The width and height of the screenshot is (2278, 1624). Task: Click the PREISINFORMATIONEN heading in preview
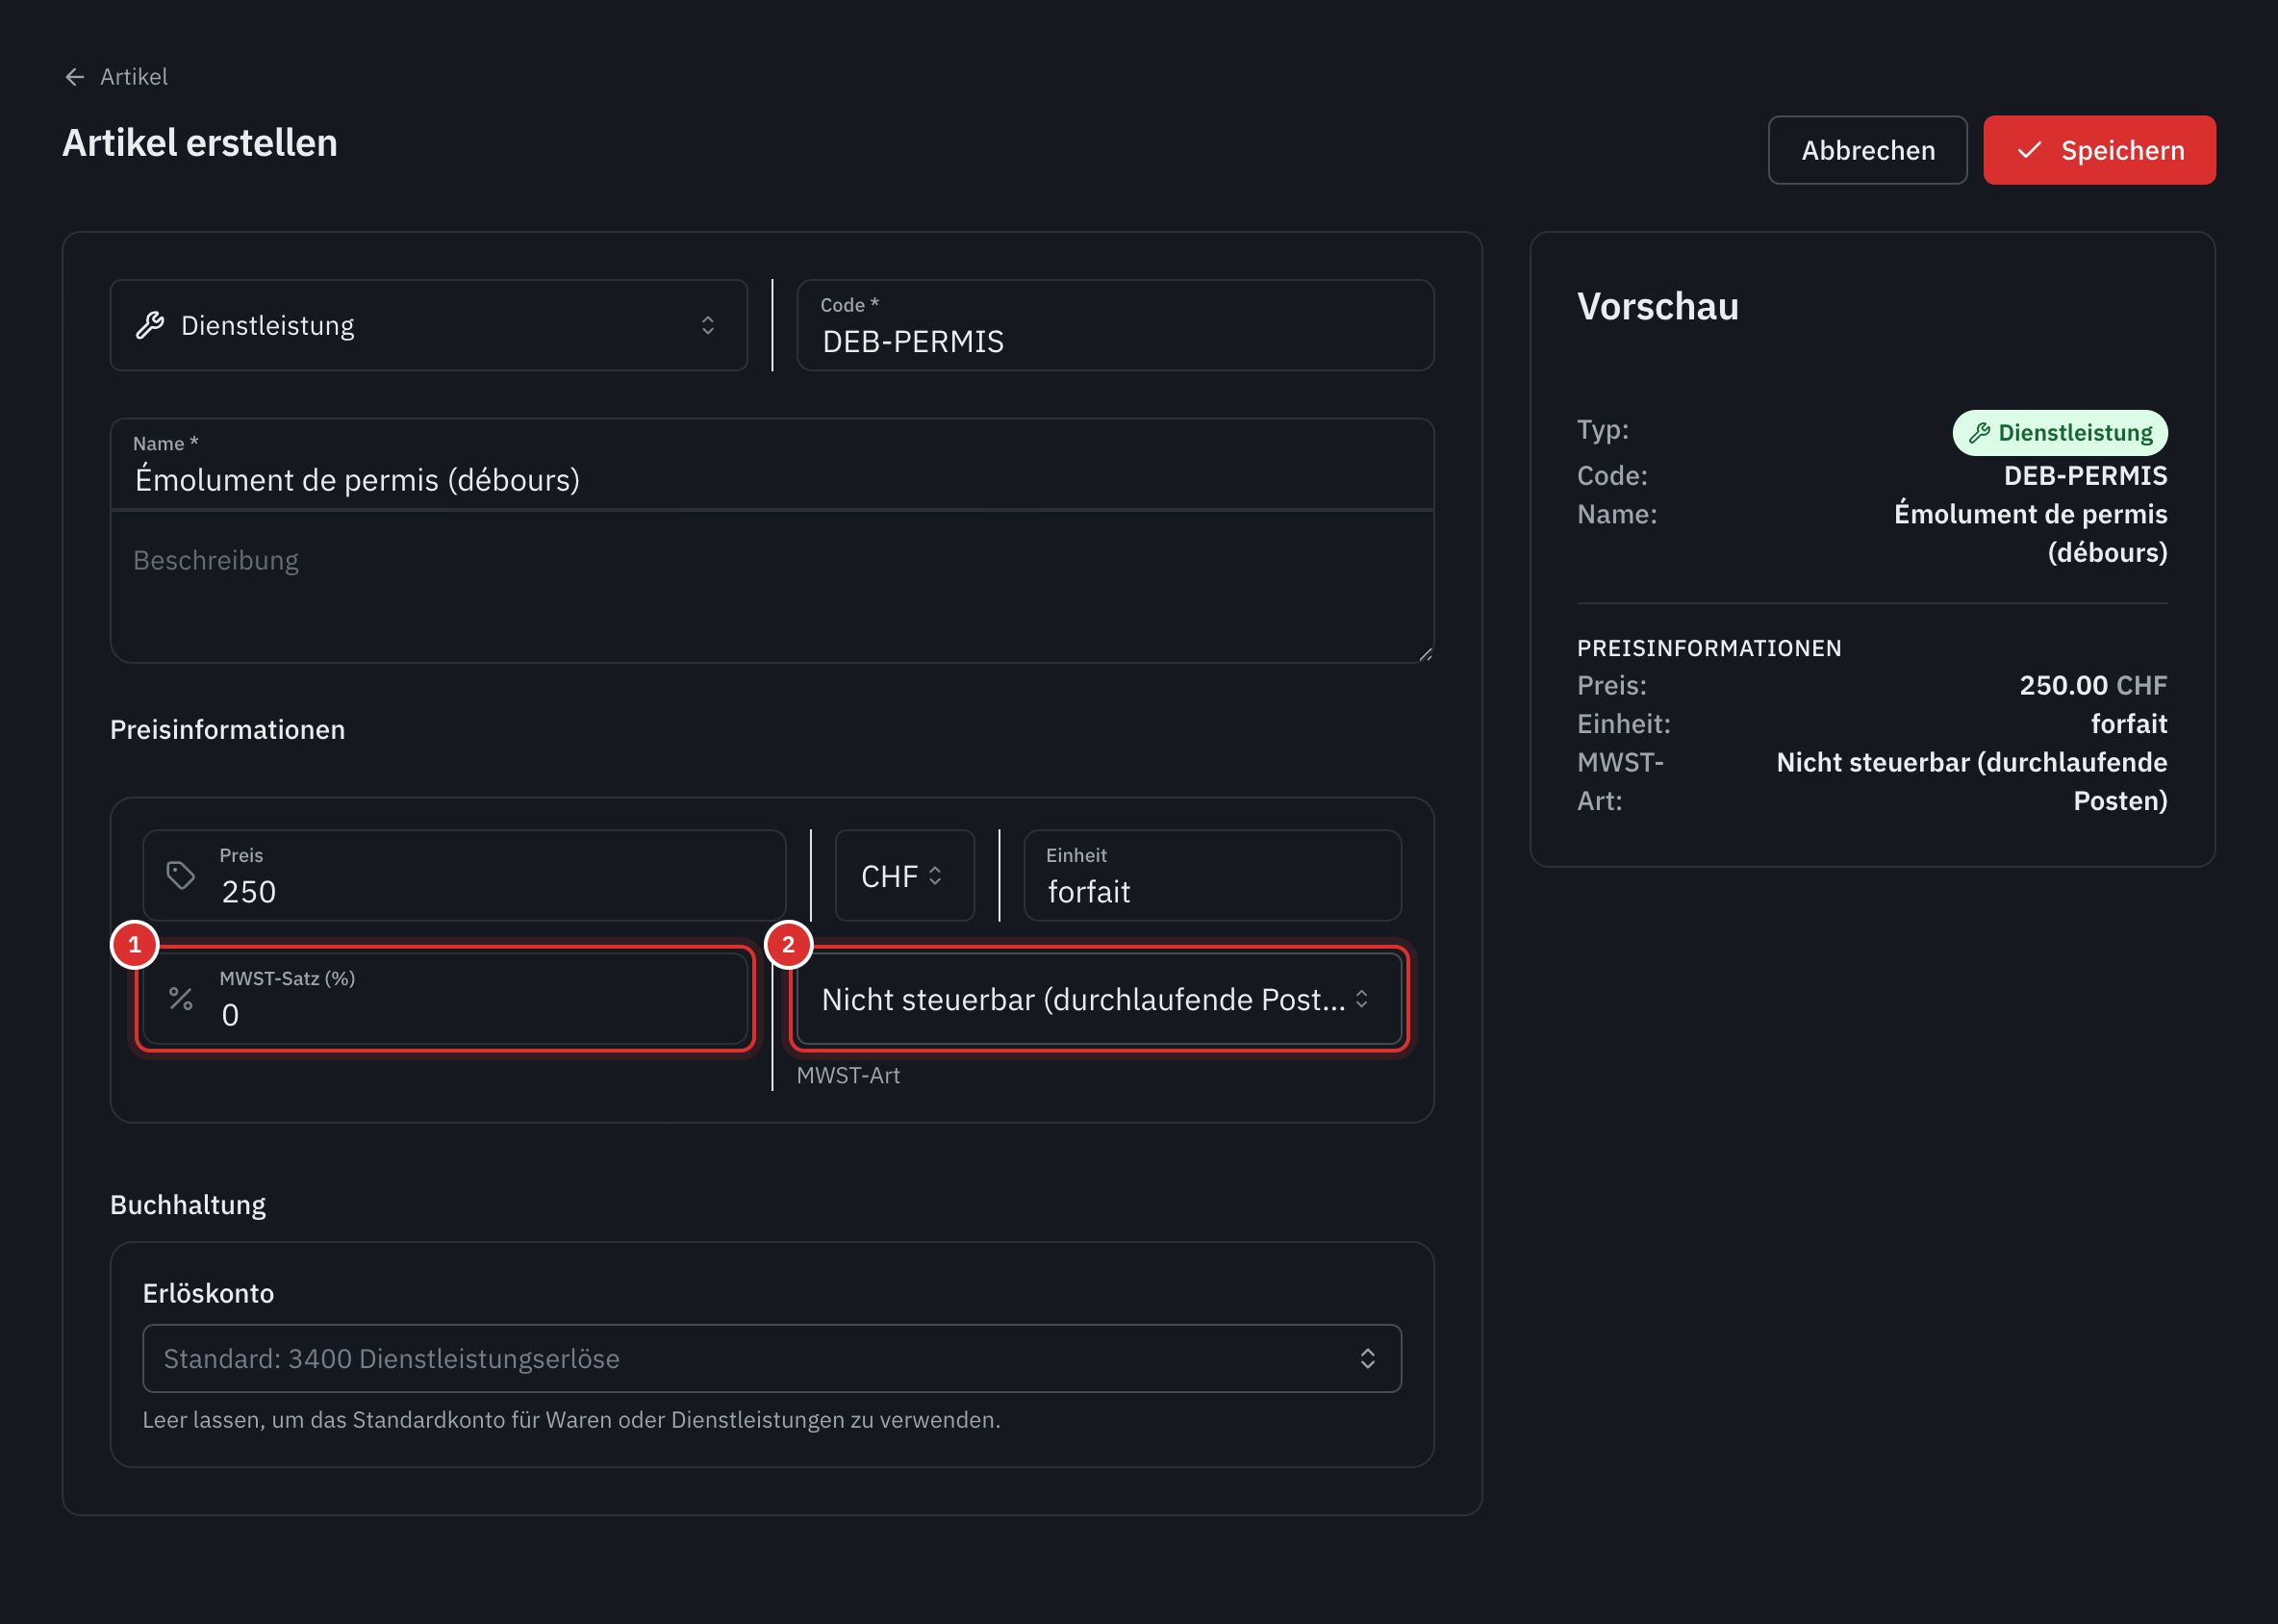pos(1709,648)
